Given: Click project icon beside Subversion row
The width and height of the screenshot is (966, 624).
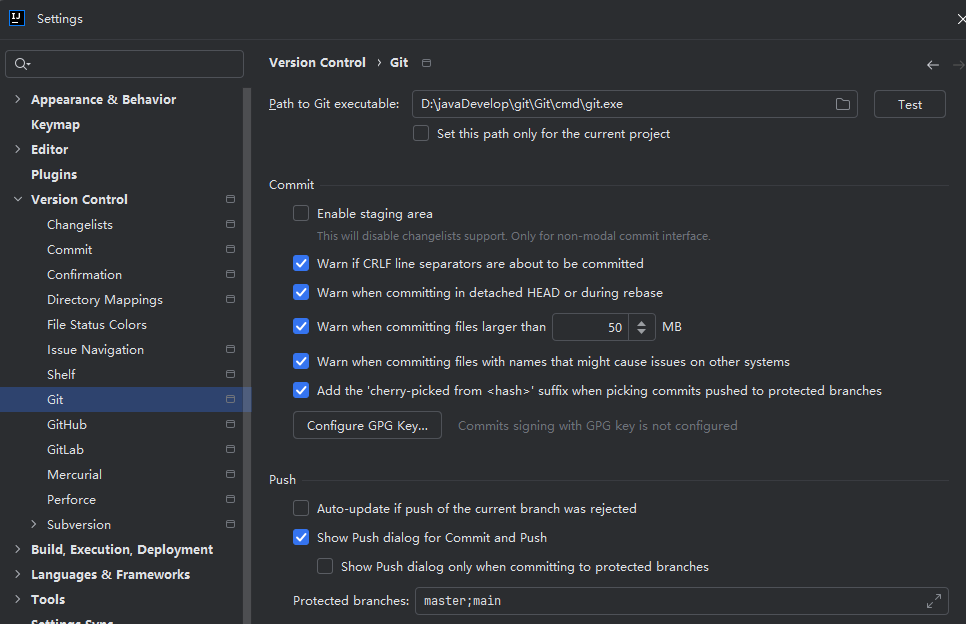Looking at the screenshot, I should click(230, 524).
